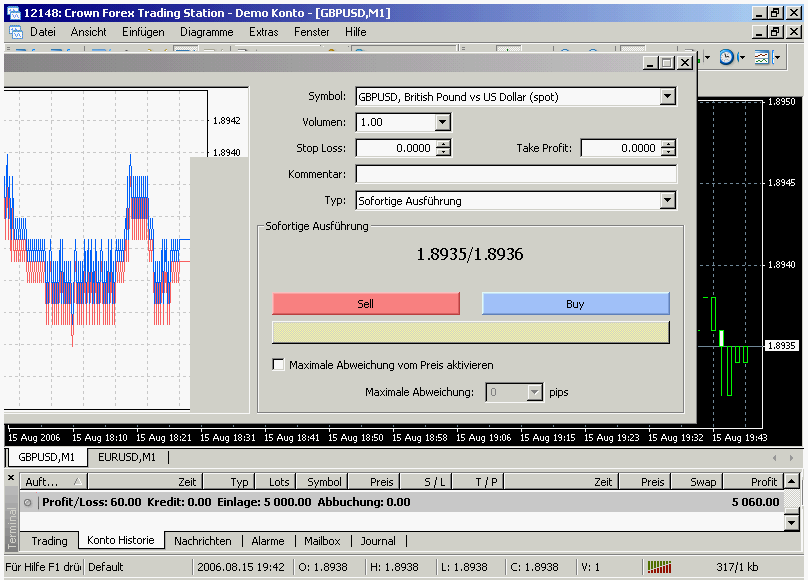Click the connection status bars indicator
The height and width of the screenshot is (580, 808).
659,567
